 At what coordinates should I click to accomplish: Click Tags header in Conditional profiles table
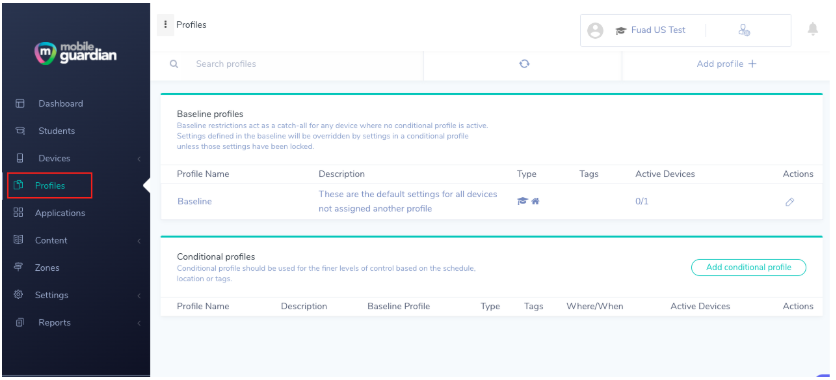533,306
